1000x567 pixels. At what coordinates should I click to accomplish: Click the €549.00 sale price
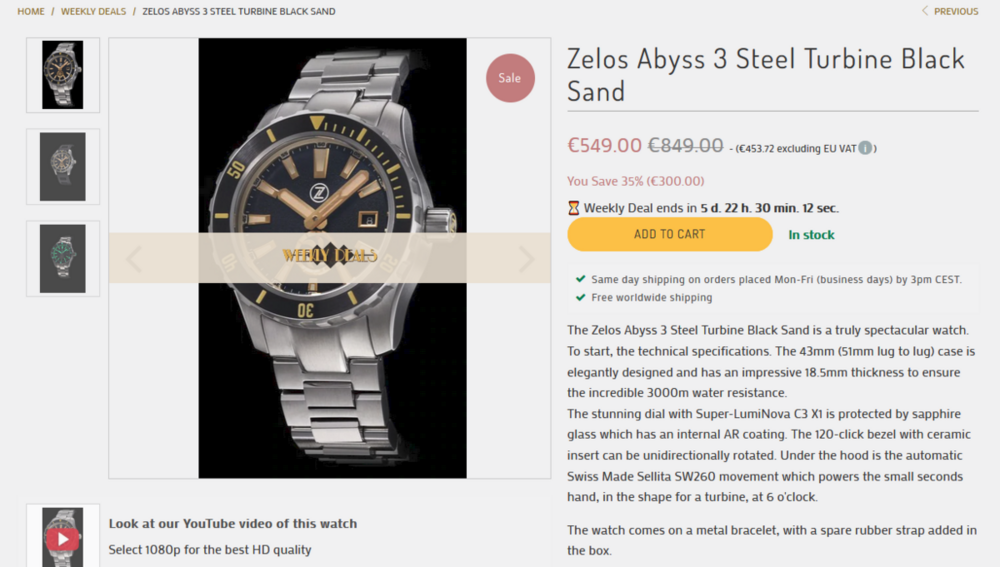click(x=604, y=145)
